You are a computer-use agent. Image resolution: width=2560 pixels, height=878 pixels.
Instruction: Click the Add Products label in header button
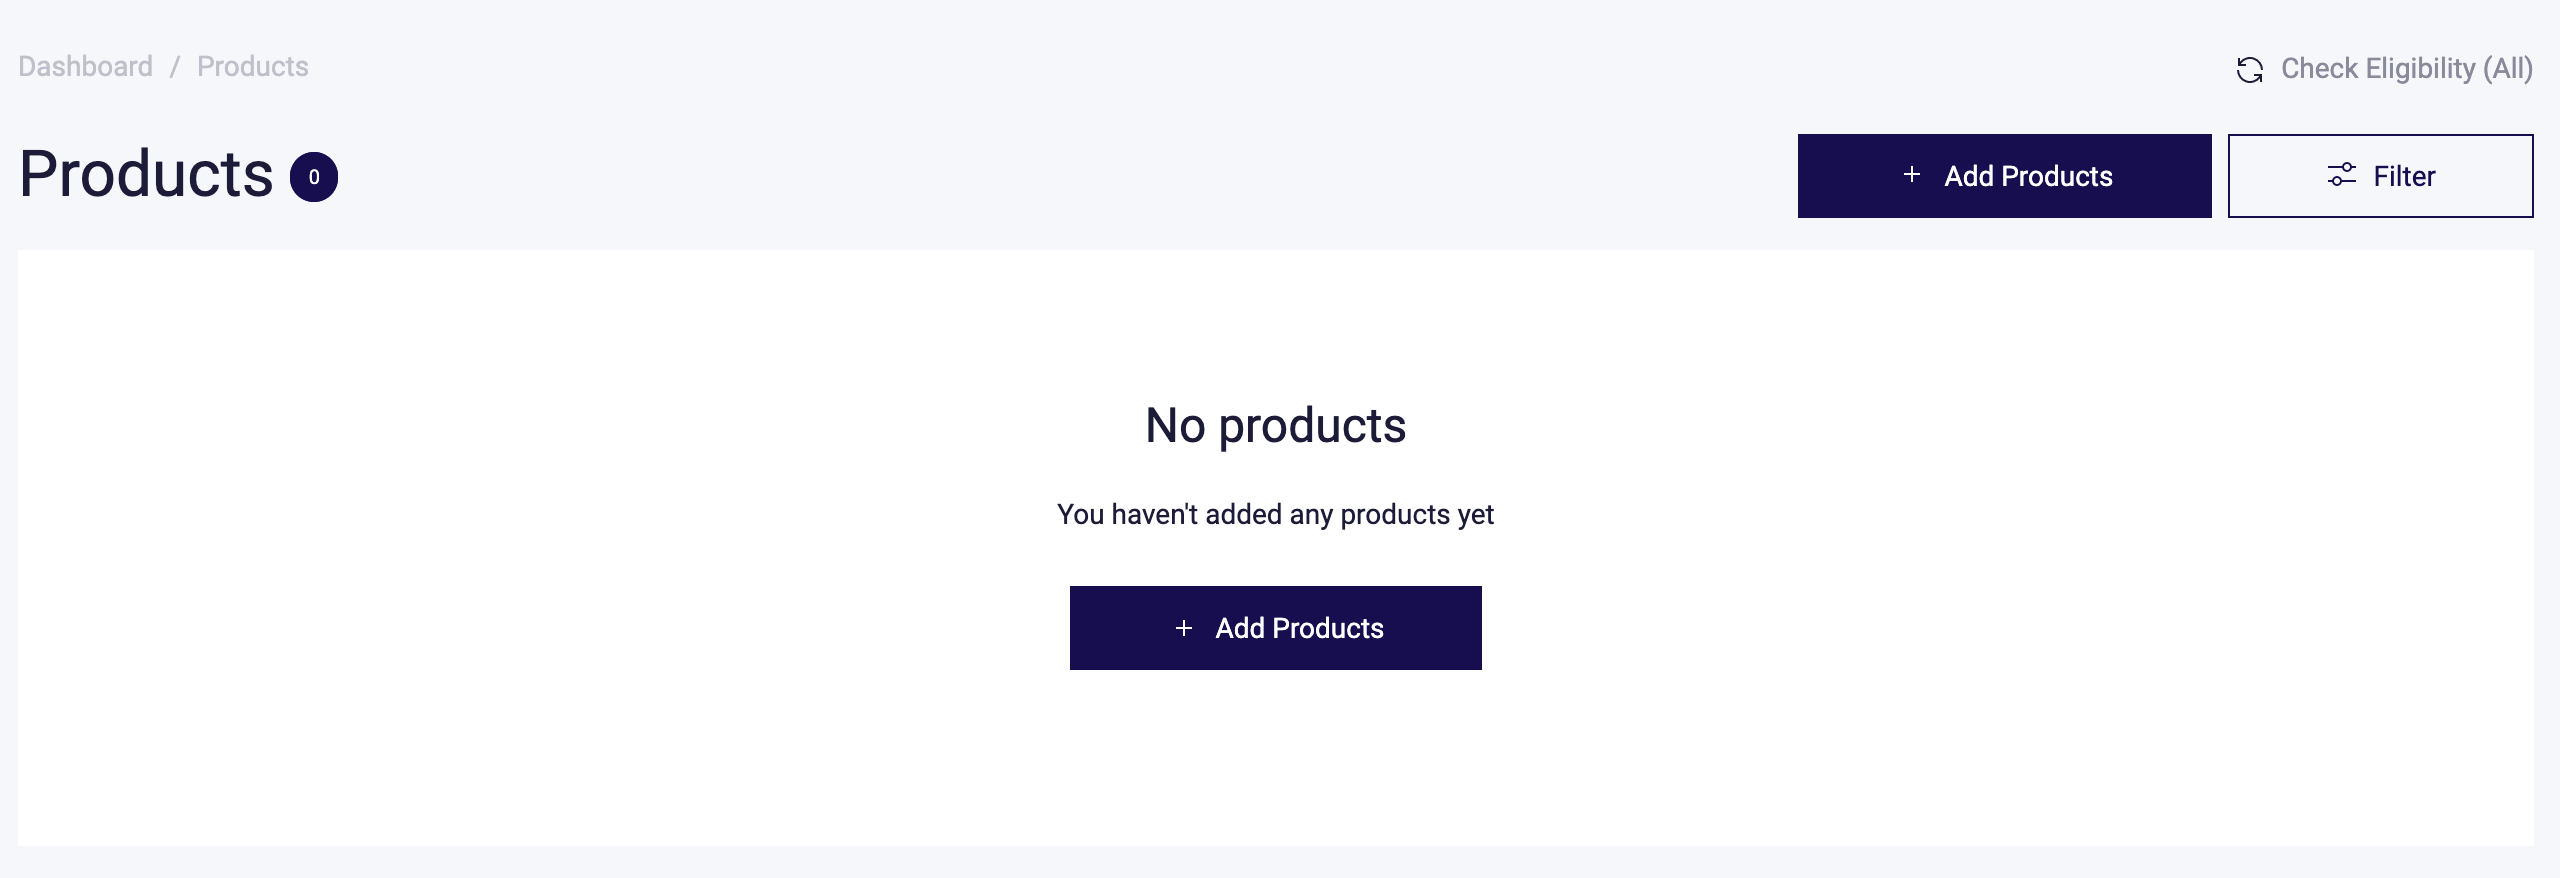[2028, 176]
